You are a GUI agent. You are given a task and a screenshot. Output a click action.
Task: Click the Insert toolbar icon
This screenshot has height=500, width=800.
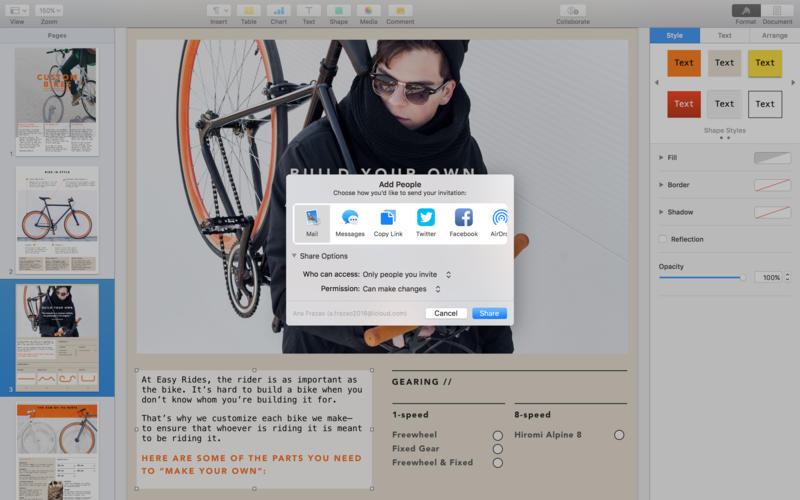click(x=218, y=11)
